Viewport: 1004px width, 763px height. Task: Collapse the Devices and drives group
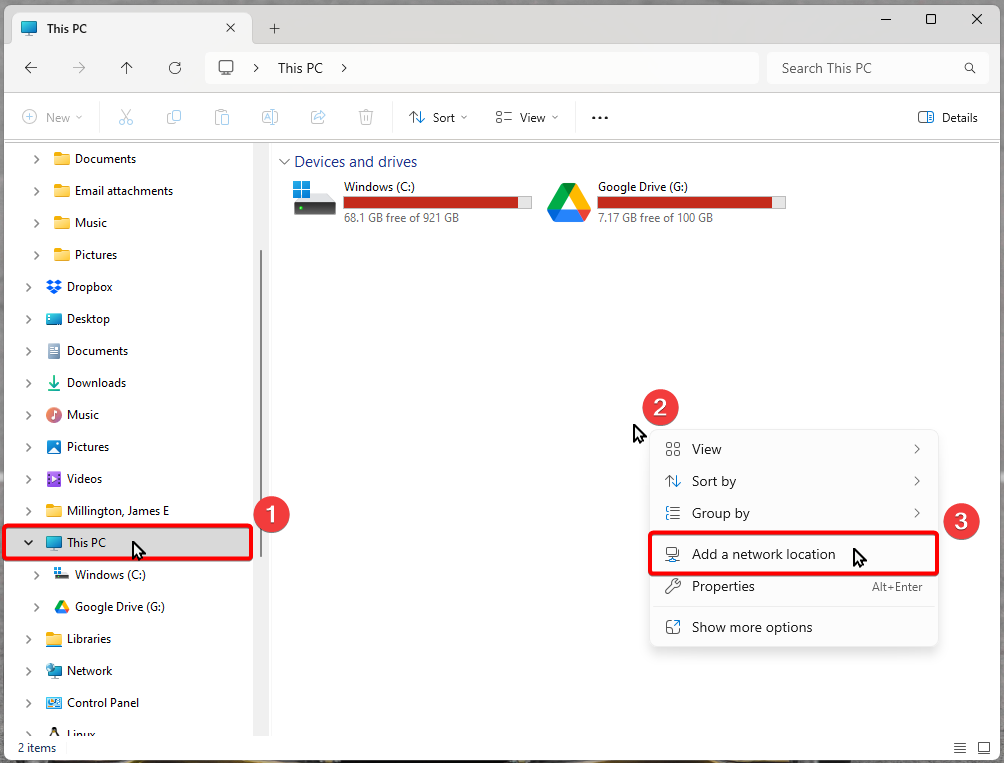click(284, 162)
